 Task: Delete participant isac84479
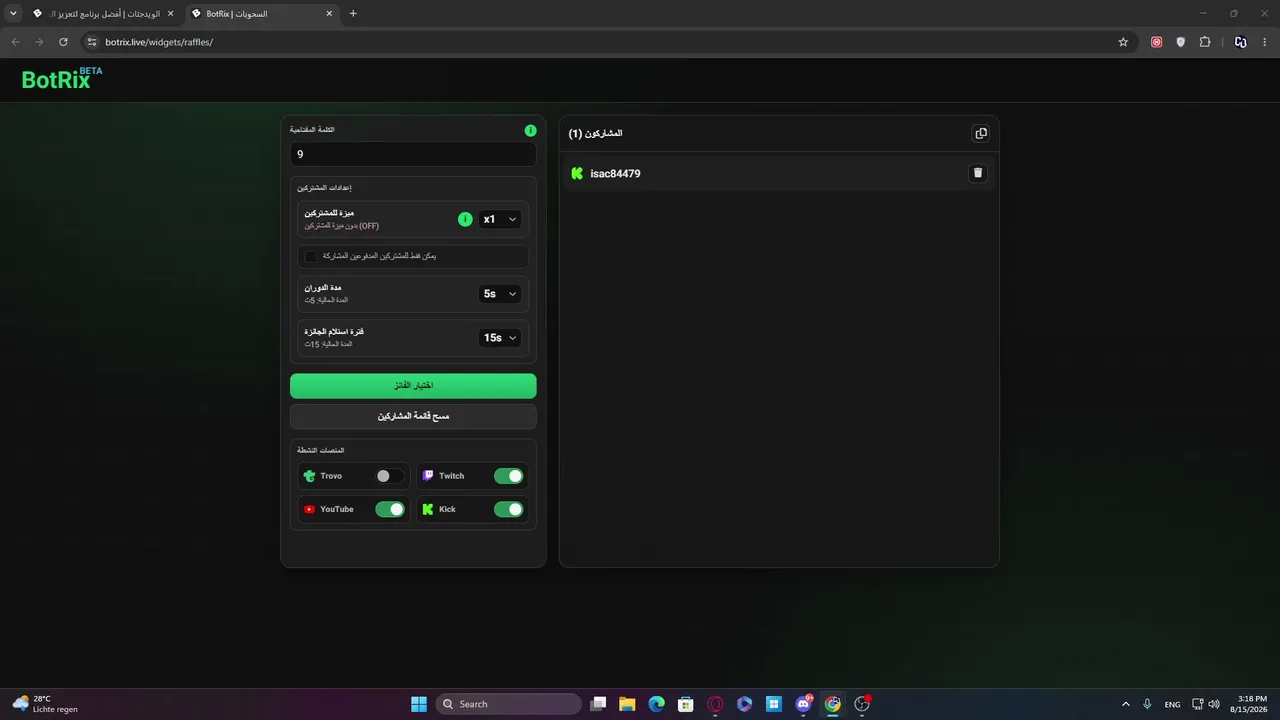tap(978, 173)
